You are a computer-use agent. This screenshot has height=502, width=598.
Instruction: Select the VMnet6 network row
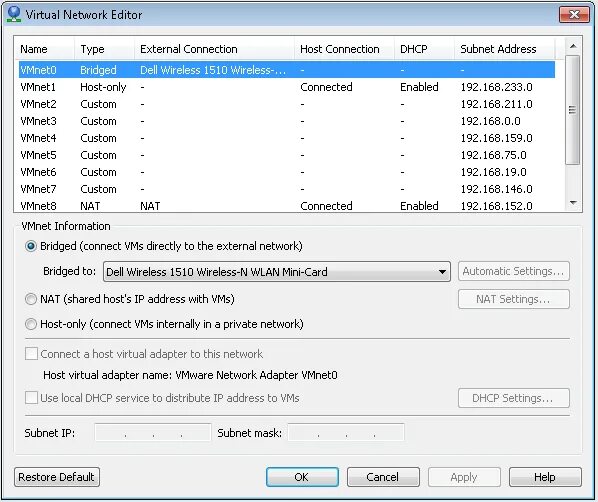click(x=287, y=172)
